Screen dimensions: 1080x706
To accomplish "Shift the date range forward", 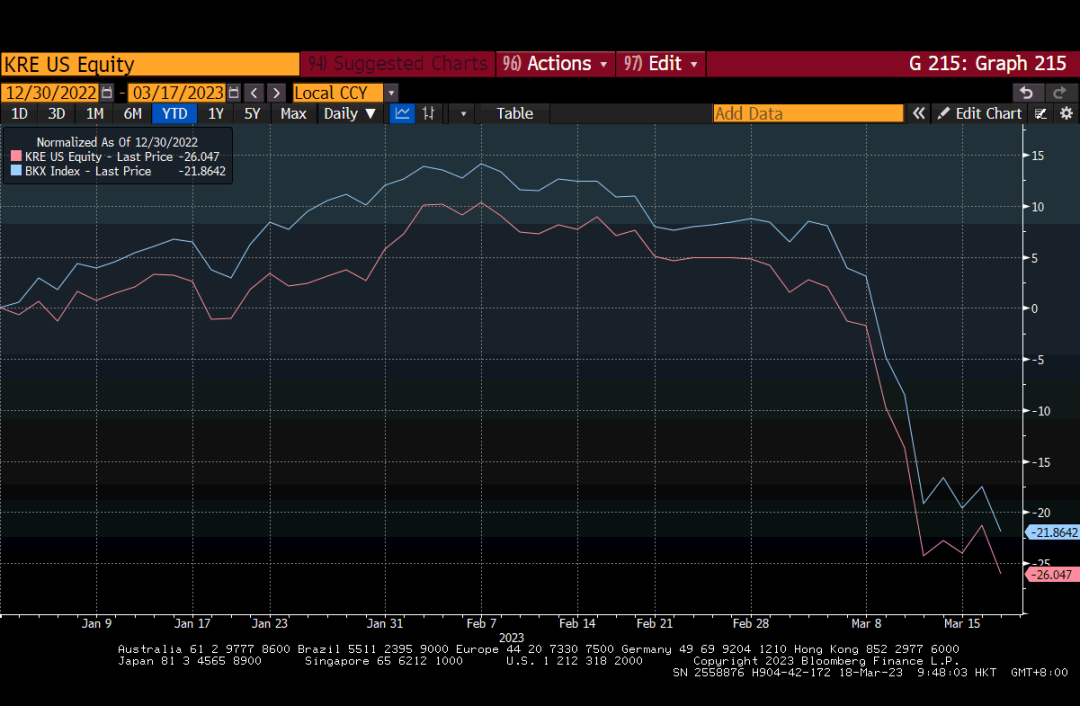I will pyautogui.click(x=276, y=92).
